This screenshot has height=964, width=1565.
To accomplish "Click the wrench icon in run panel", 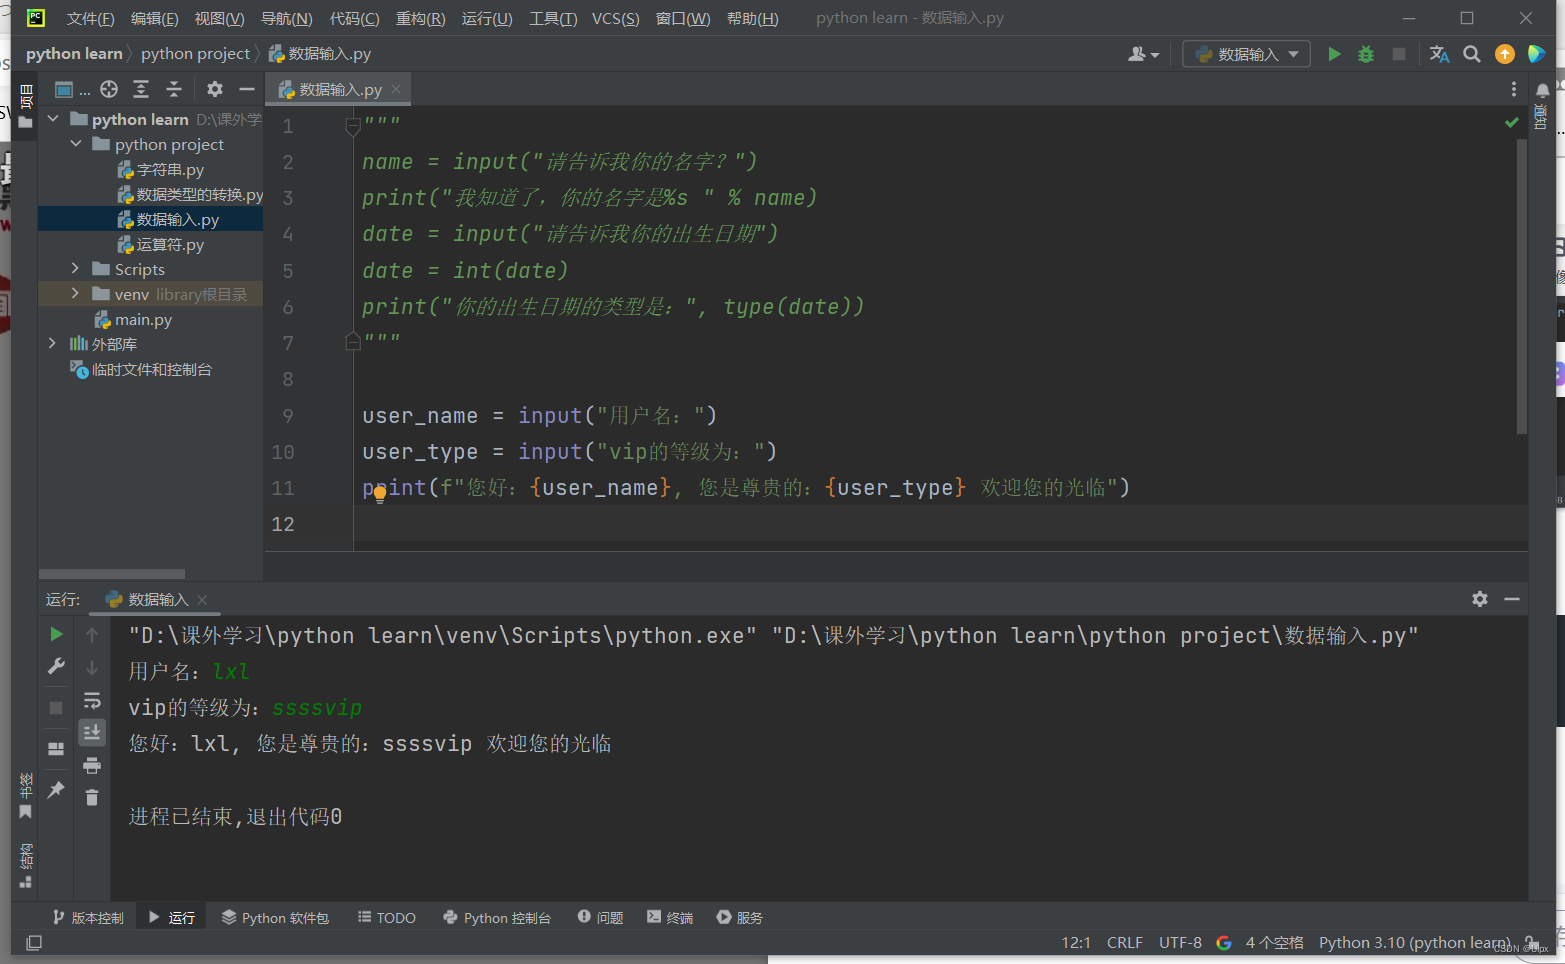I will coord(56,666).
